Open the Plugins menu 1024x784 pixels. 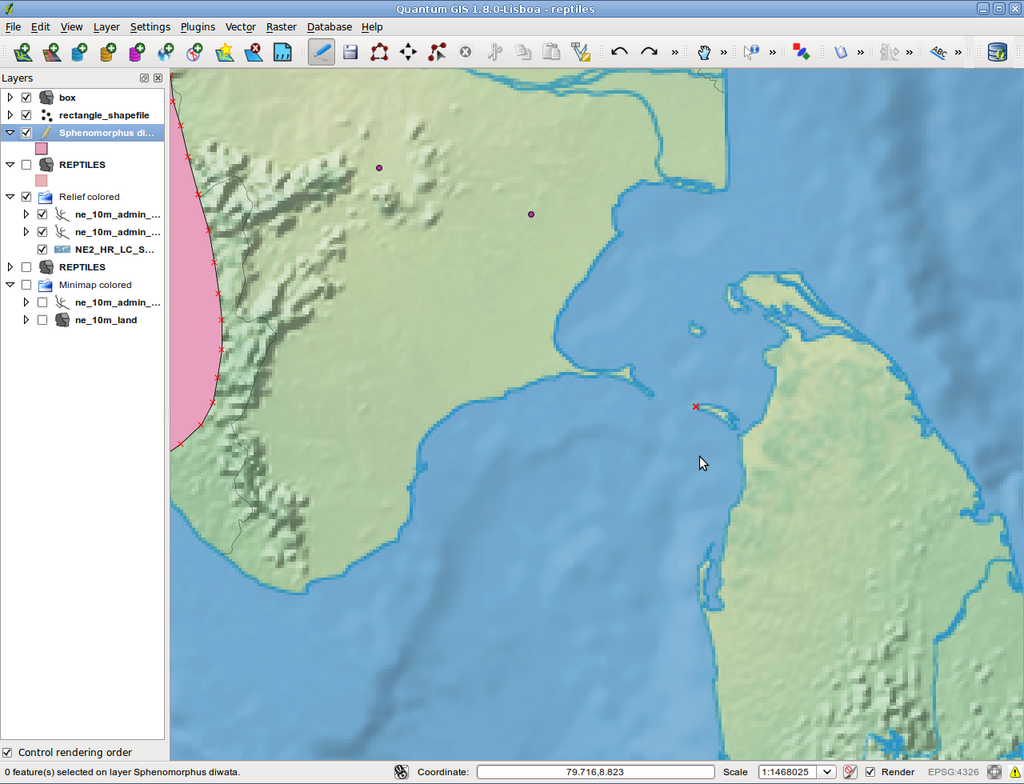197,27
